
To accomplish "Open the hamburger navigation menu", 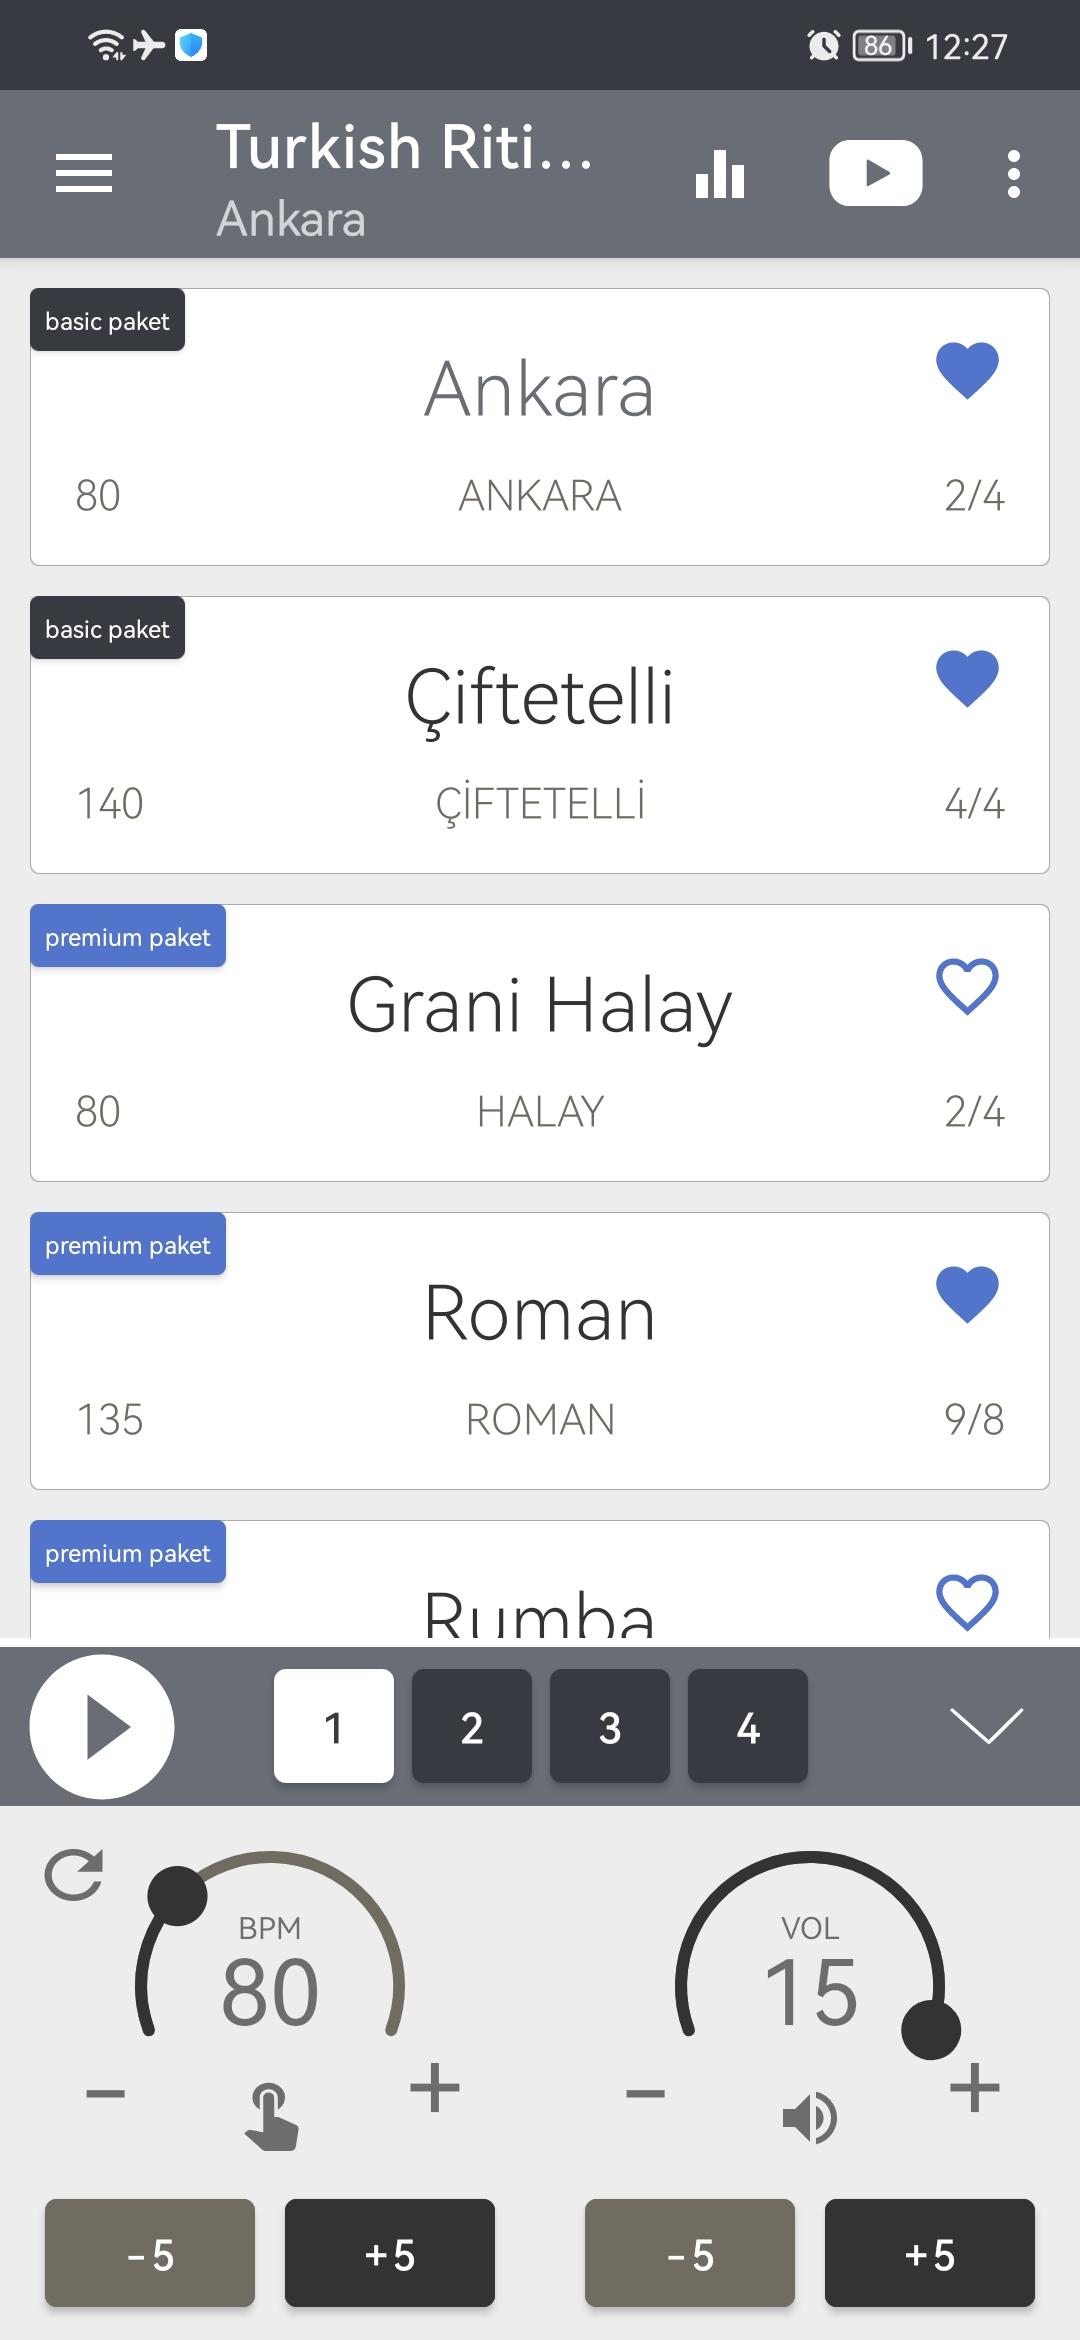I will click(x=84, y=174).
